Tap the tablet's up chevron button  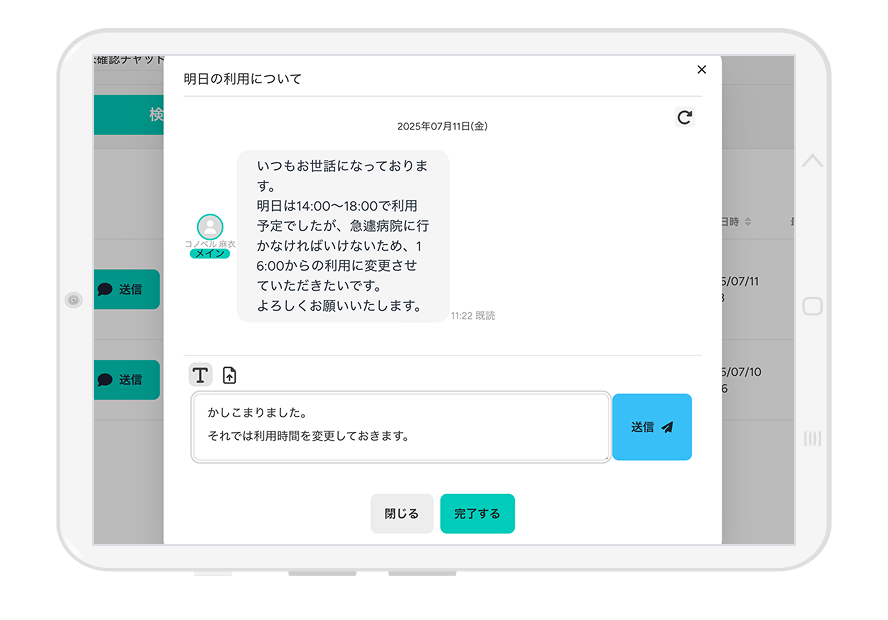coord(812,161)
